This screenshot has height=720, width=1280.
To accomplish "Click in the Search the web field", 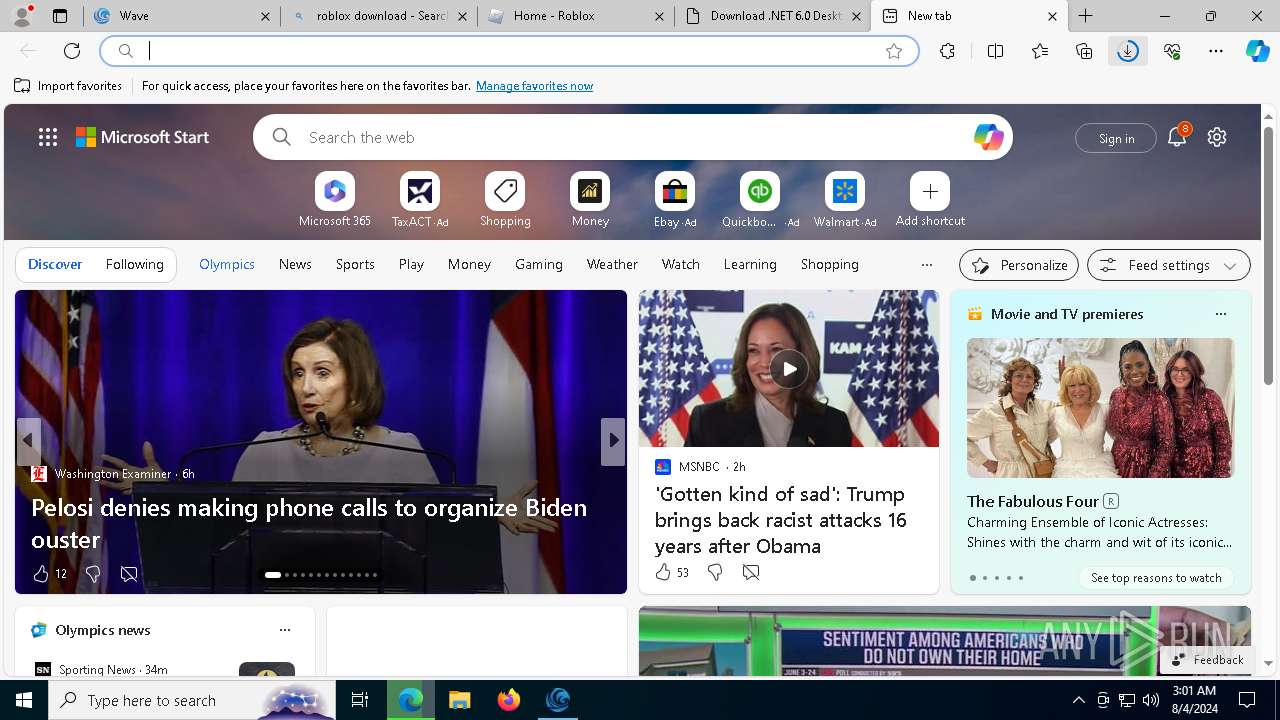I will [632, 137].
